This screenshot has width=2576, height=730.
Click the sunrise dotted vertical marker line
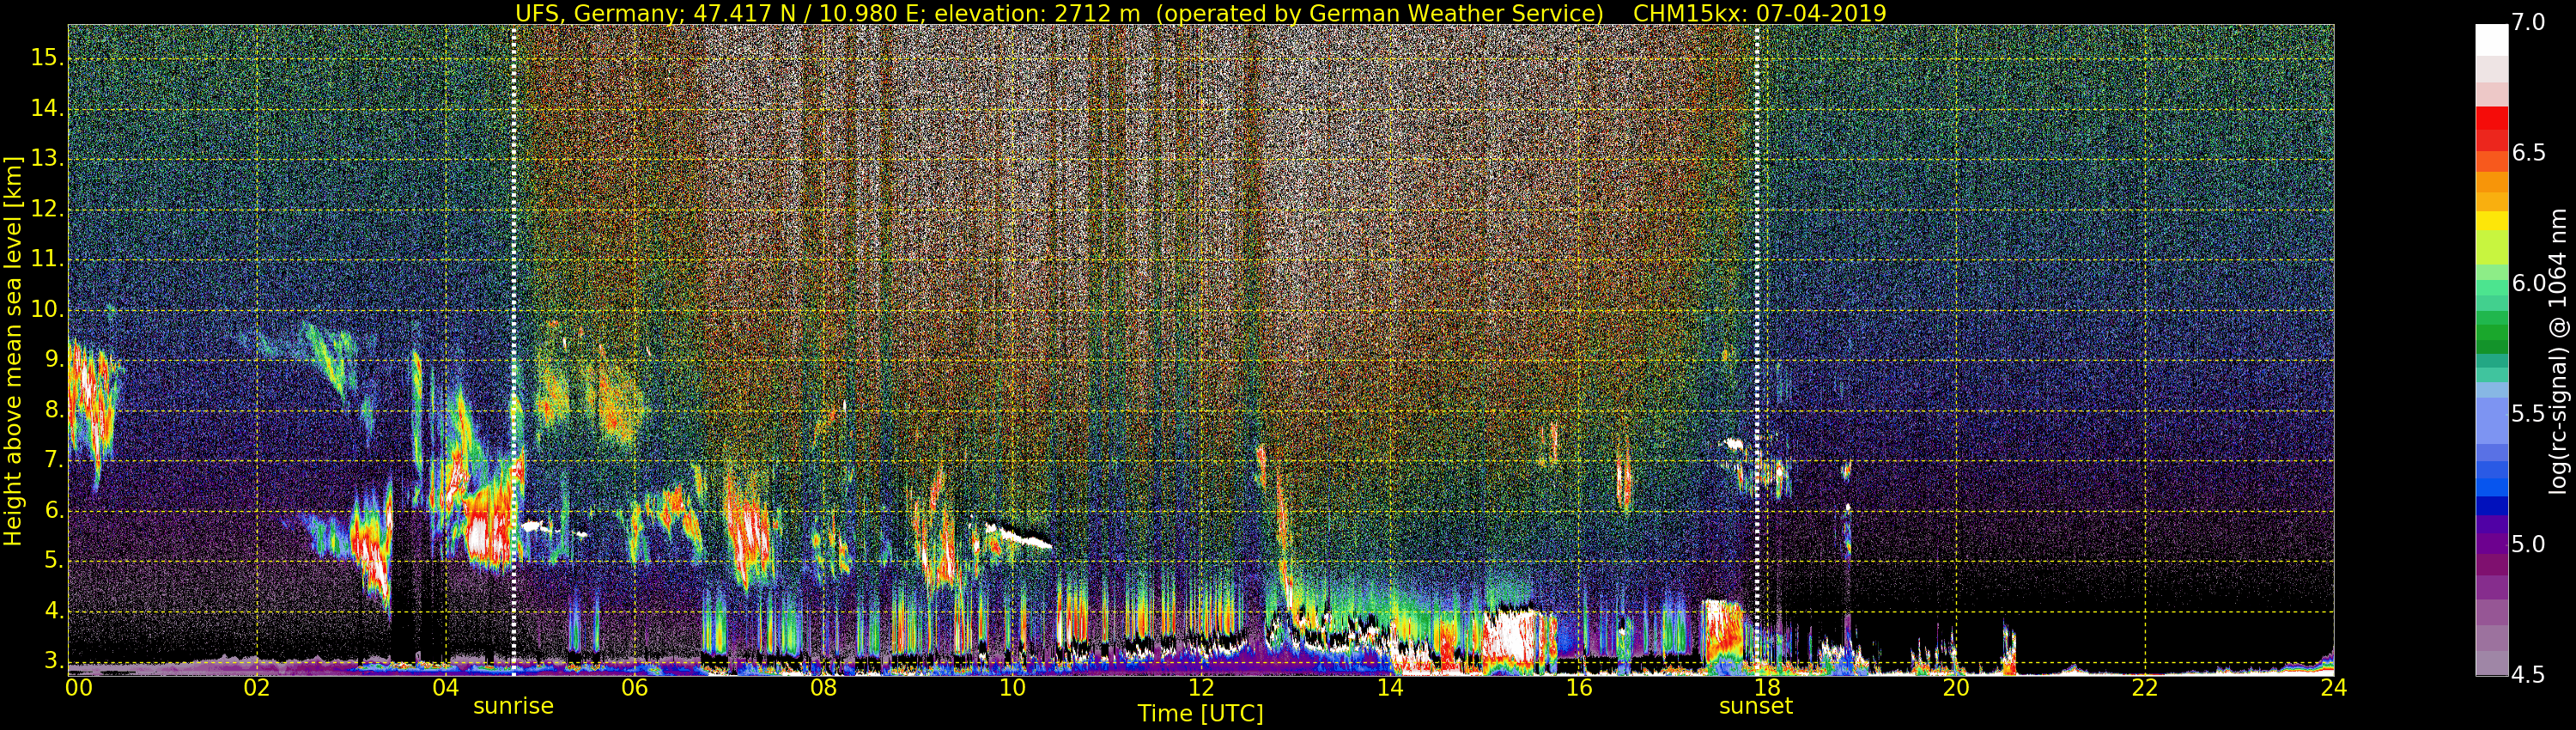tap(513, 350)
